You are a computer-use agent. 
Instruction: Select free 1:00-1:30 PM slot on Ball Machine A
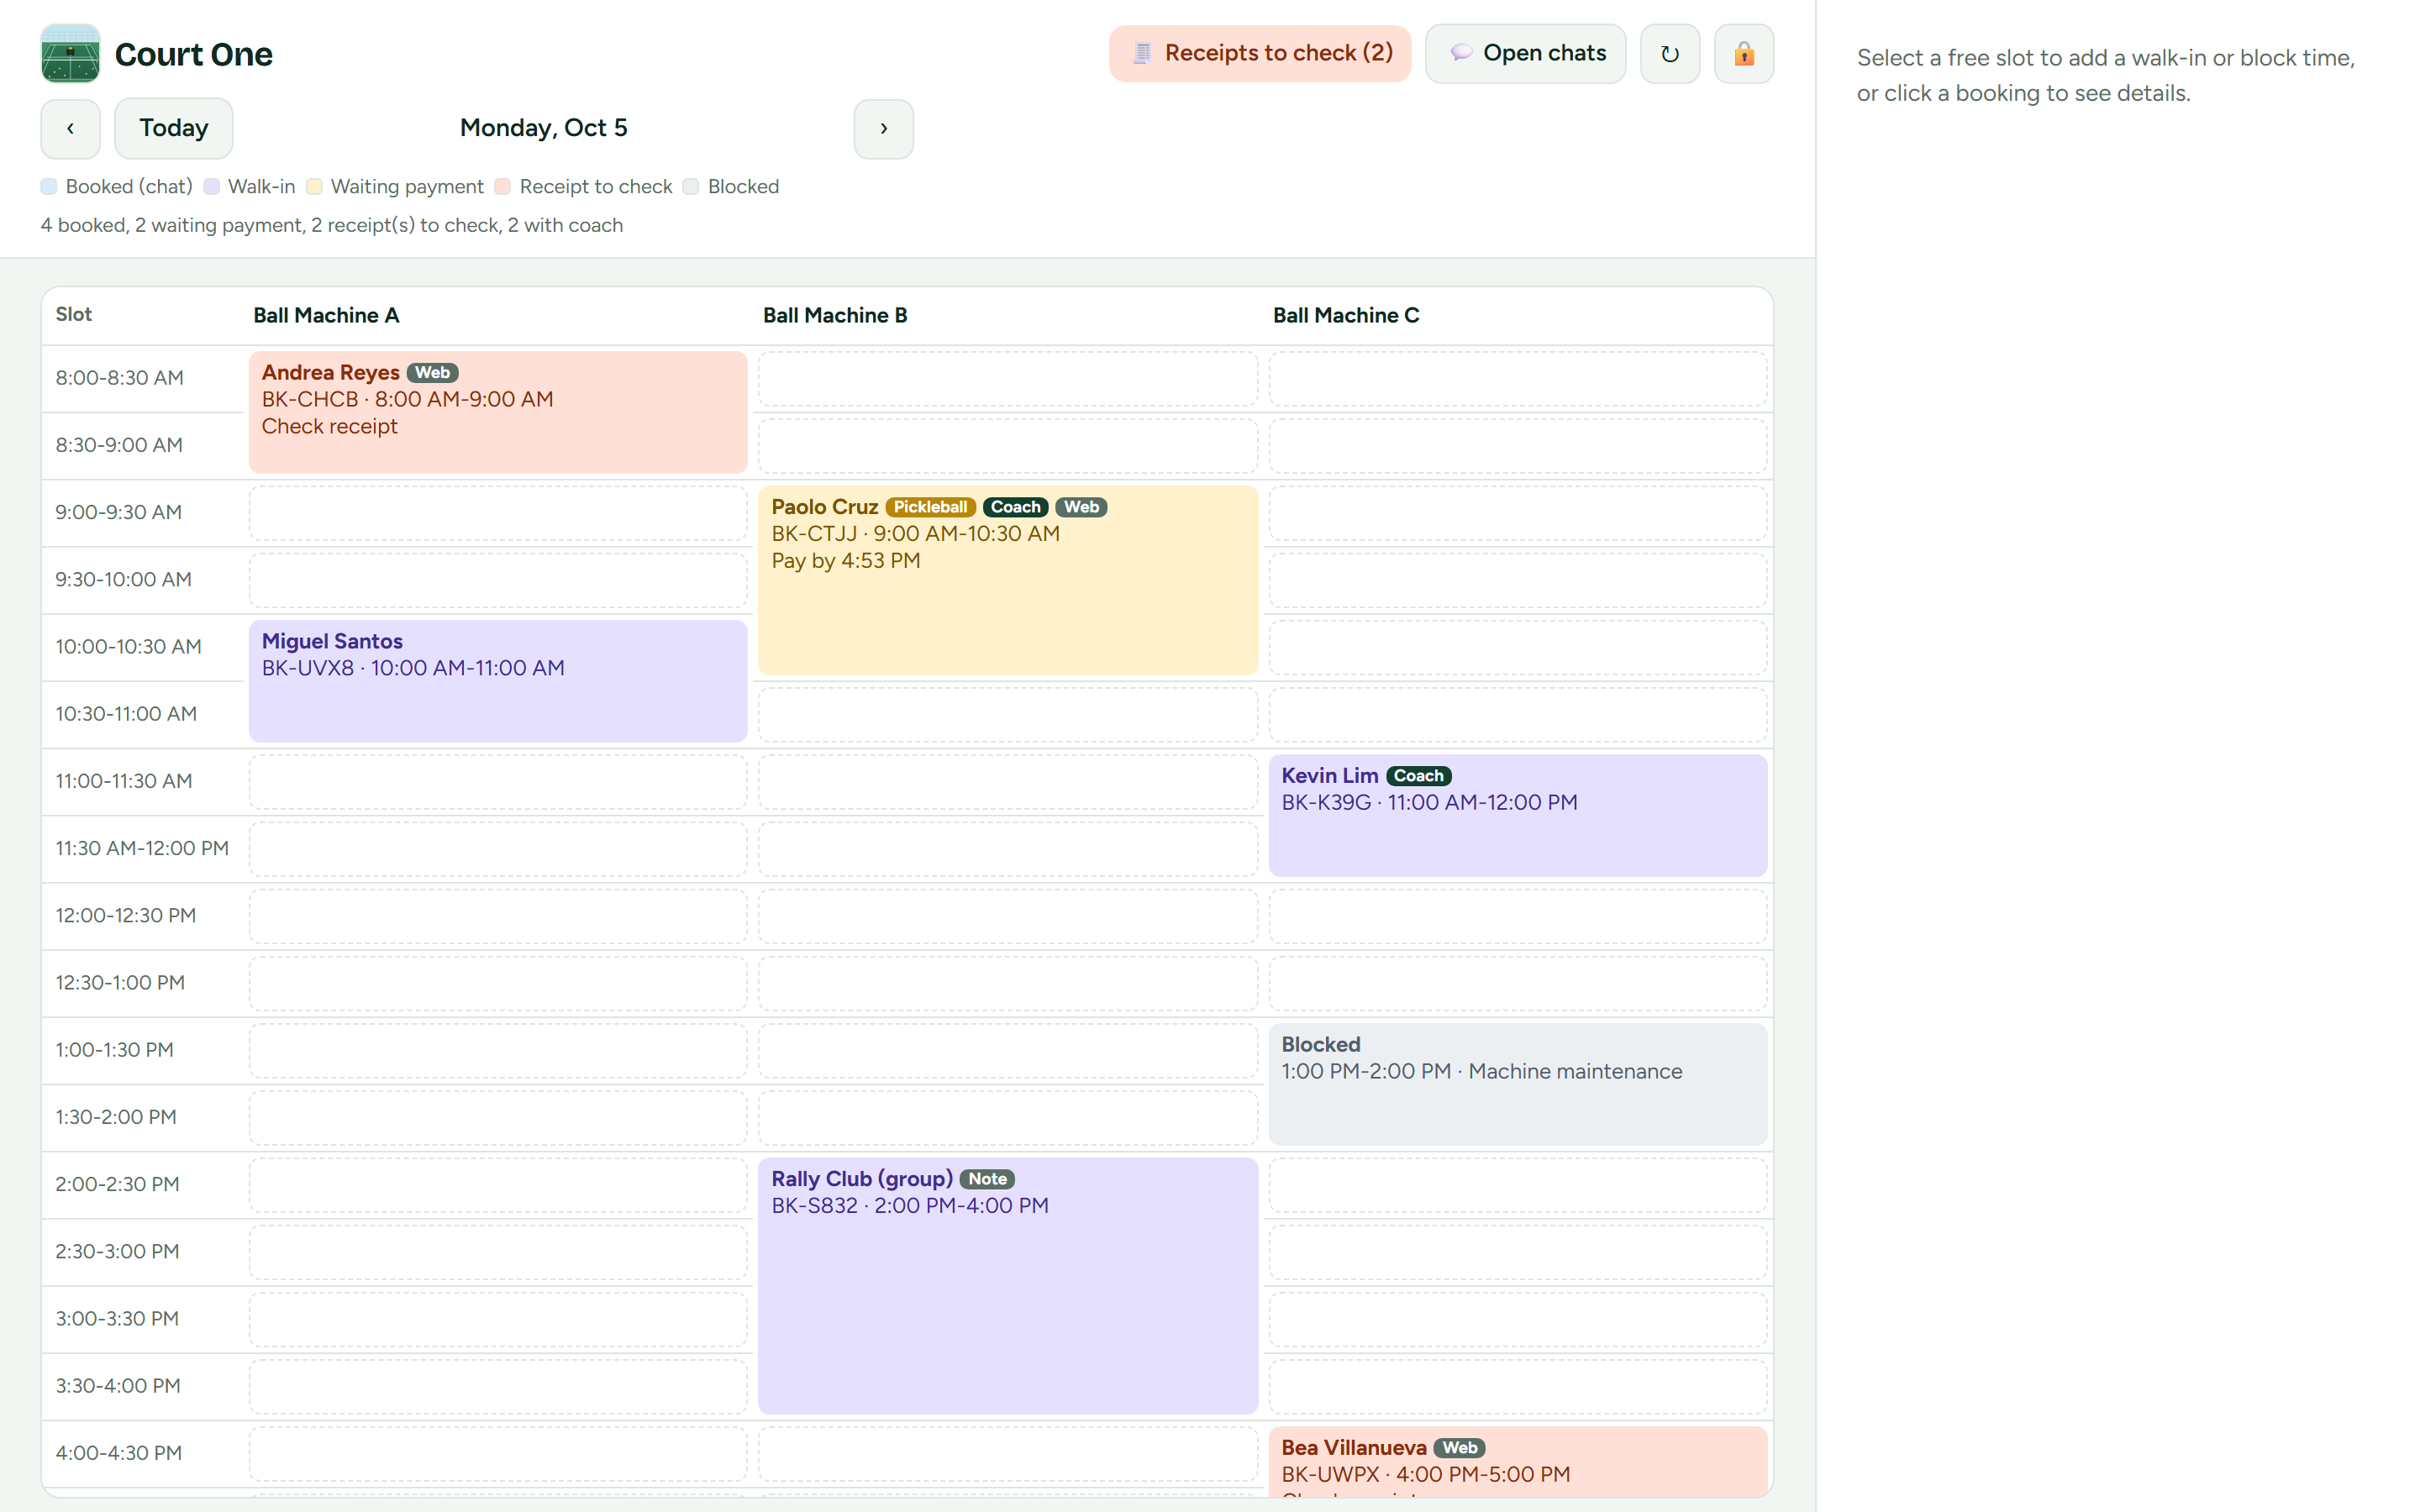click(x=498, y=1051)
